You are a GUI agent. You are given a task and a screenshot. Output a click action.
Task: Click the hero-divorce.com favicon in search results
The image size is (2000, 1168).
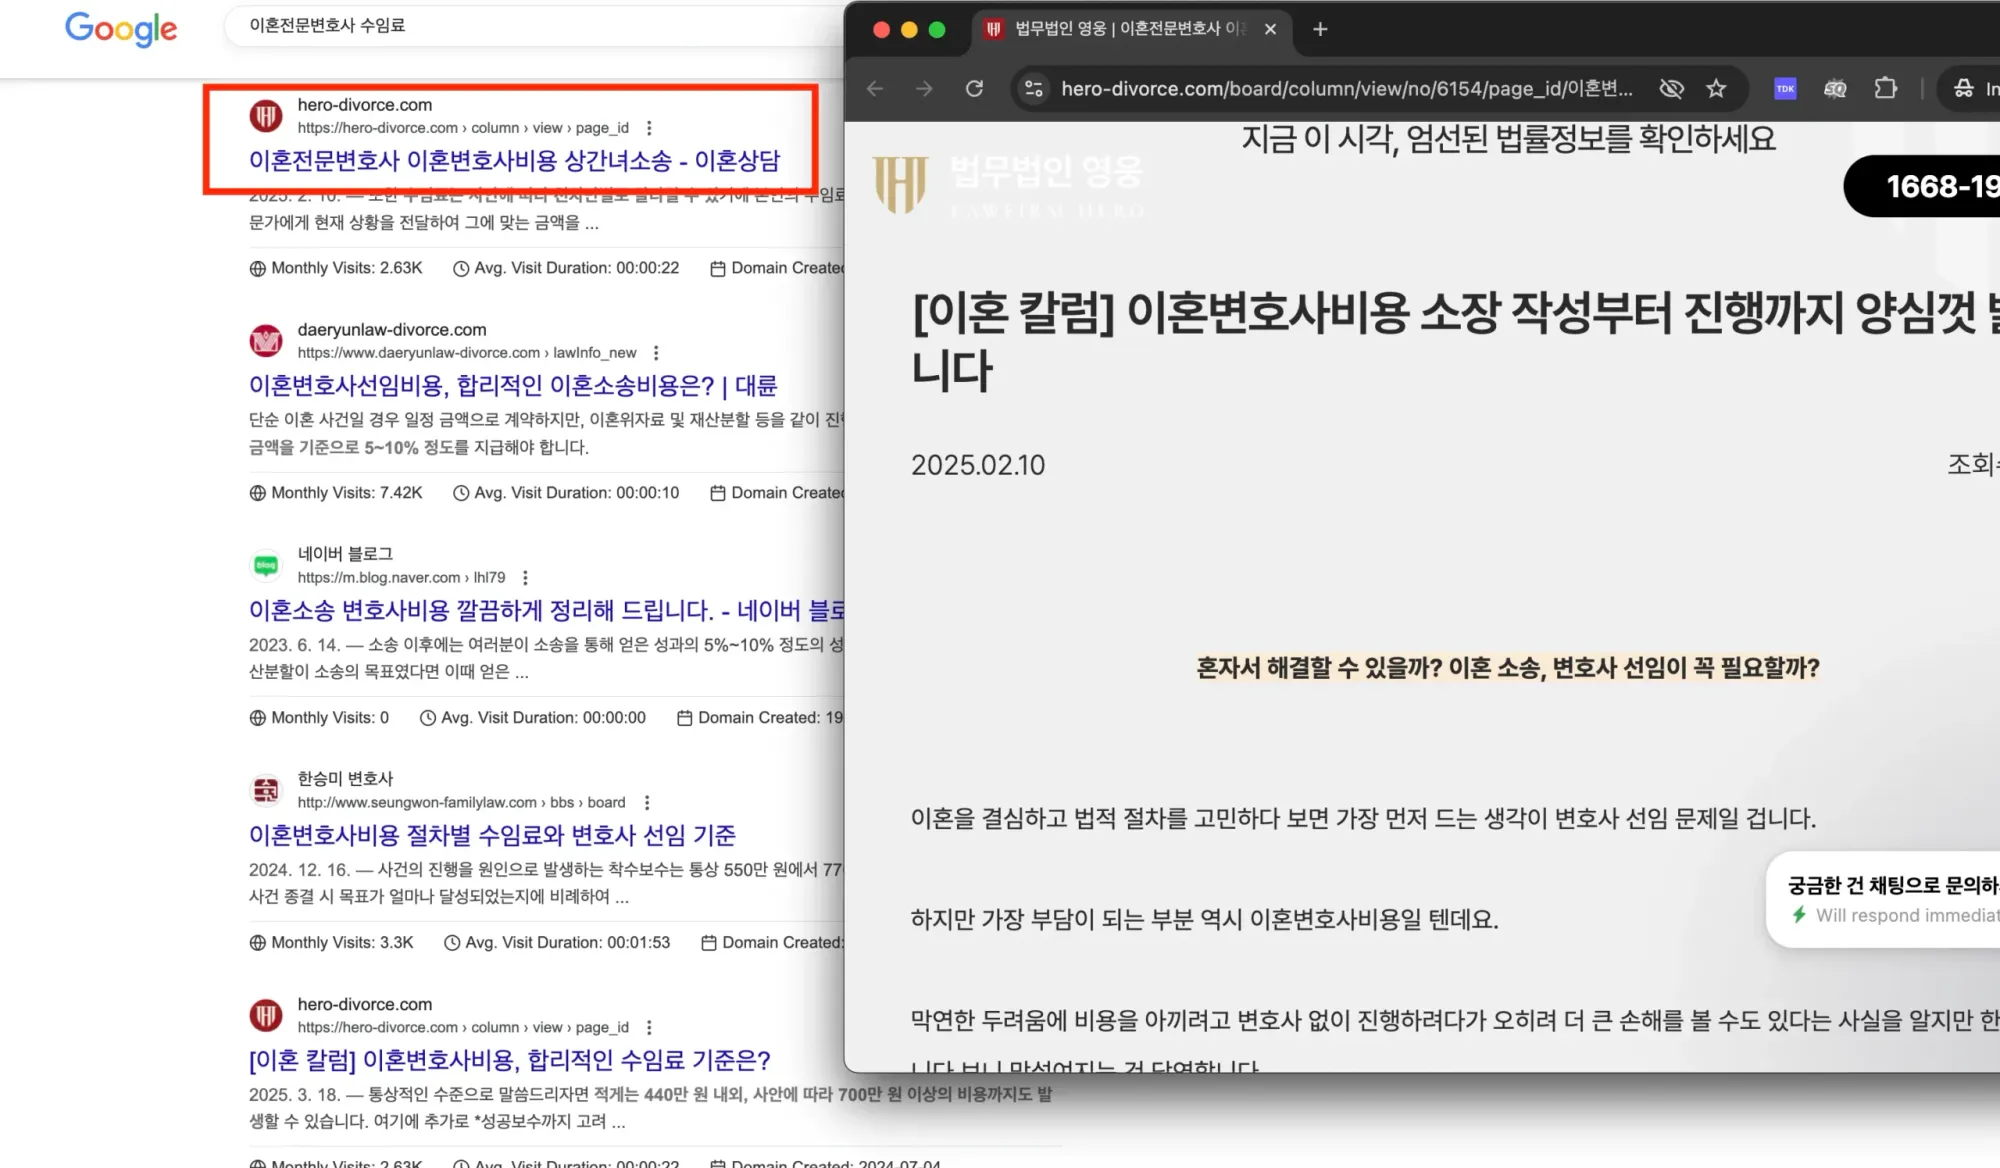265,116
